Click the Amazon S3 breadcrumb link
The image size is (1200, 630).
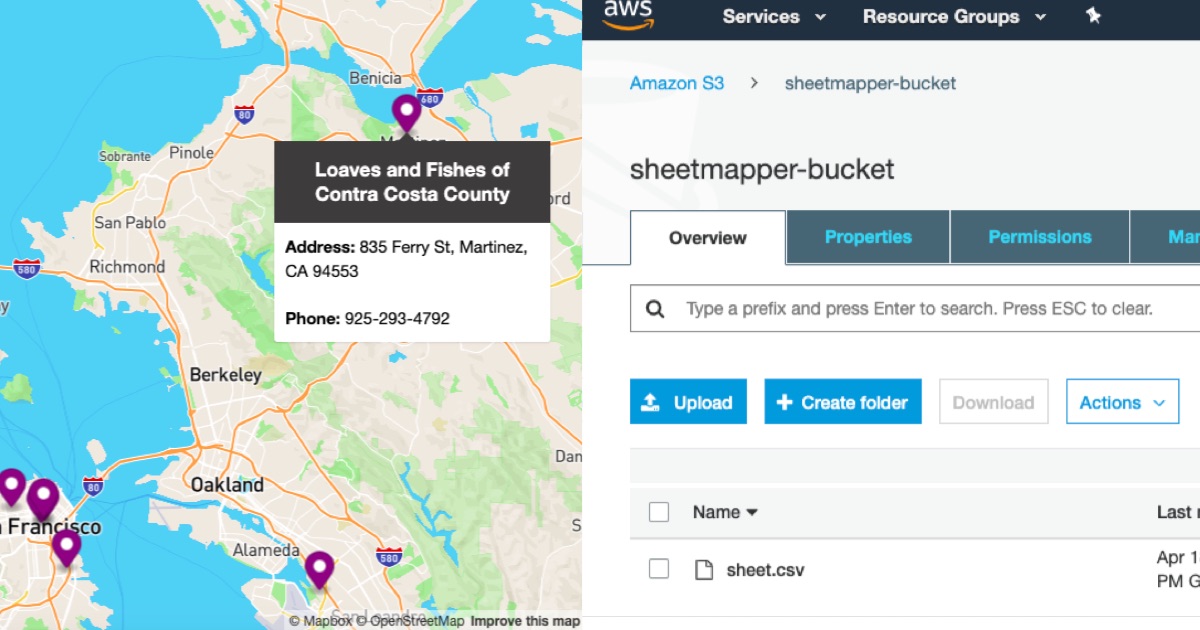[676, 83]
